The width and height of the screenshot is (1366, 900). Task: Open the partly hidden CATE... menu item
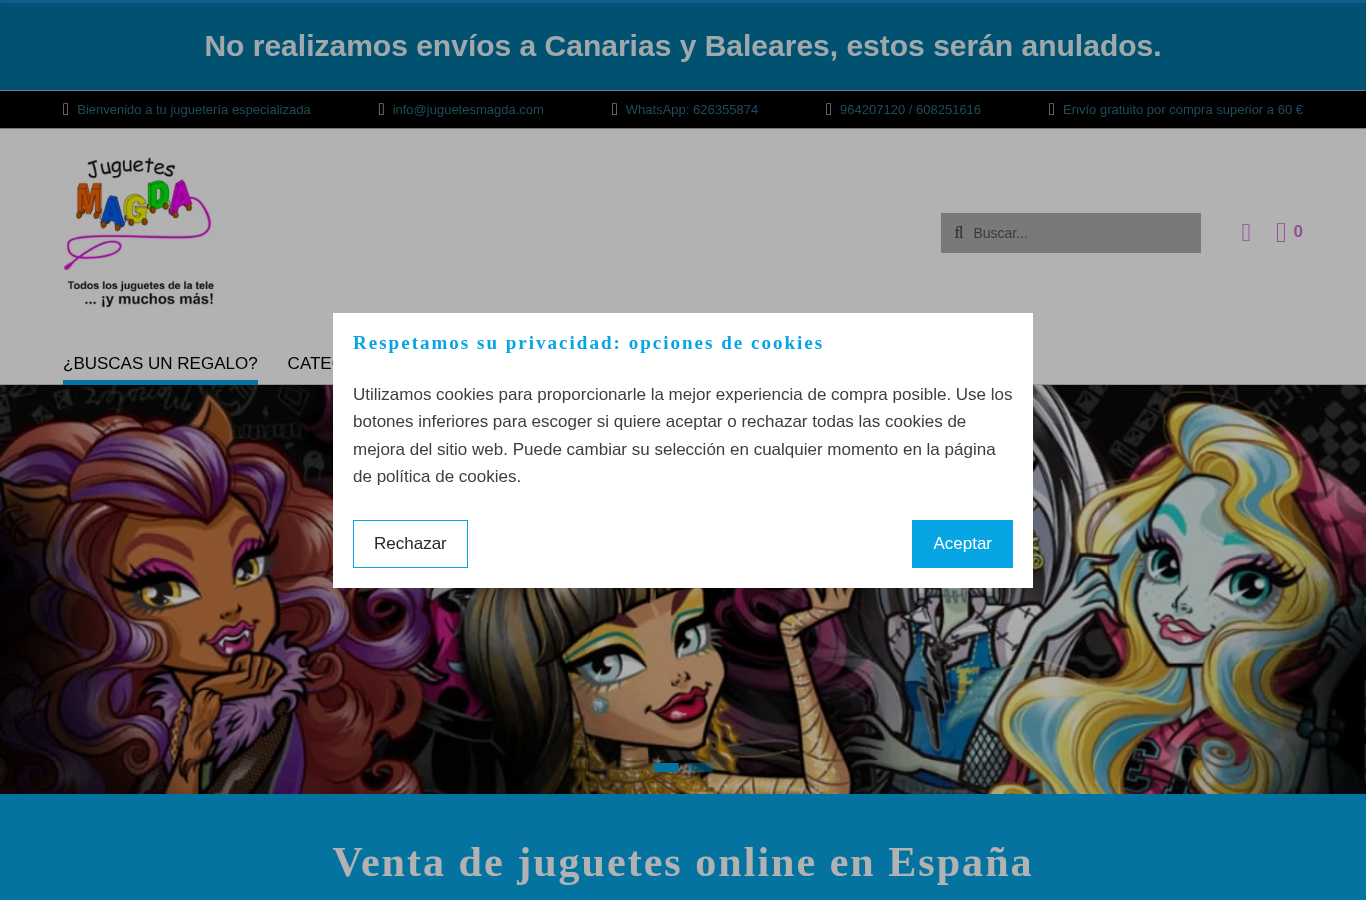click(x=310, y=364)
